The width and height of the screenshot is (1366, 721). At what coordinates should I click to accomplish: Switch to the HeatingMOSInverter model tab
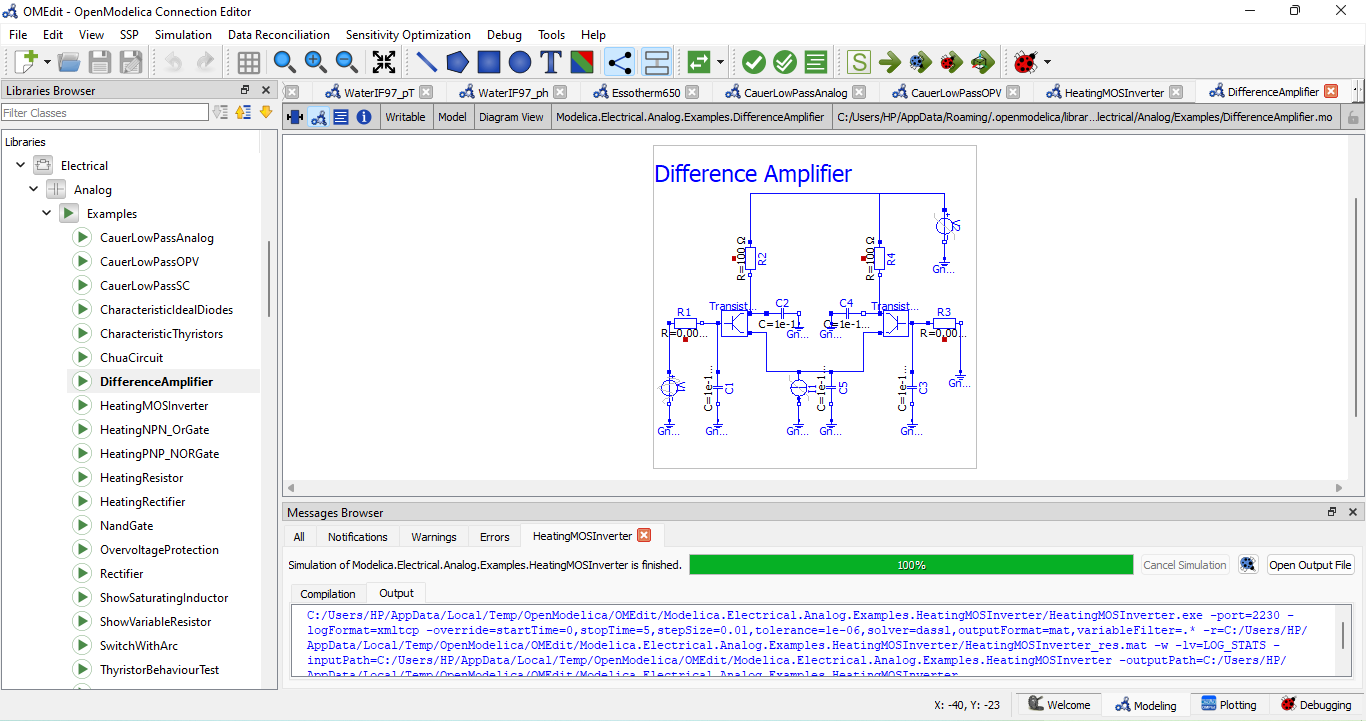[x=1114, y=92]
